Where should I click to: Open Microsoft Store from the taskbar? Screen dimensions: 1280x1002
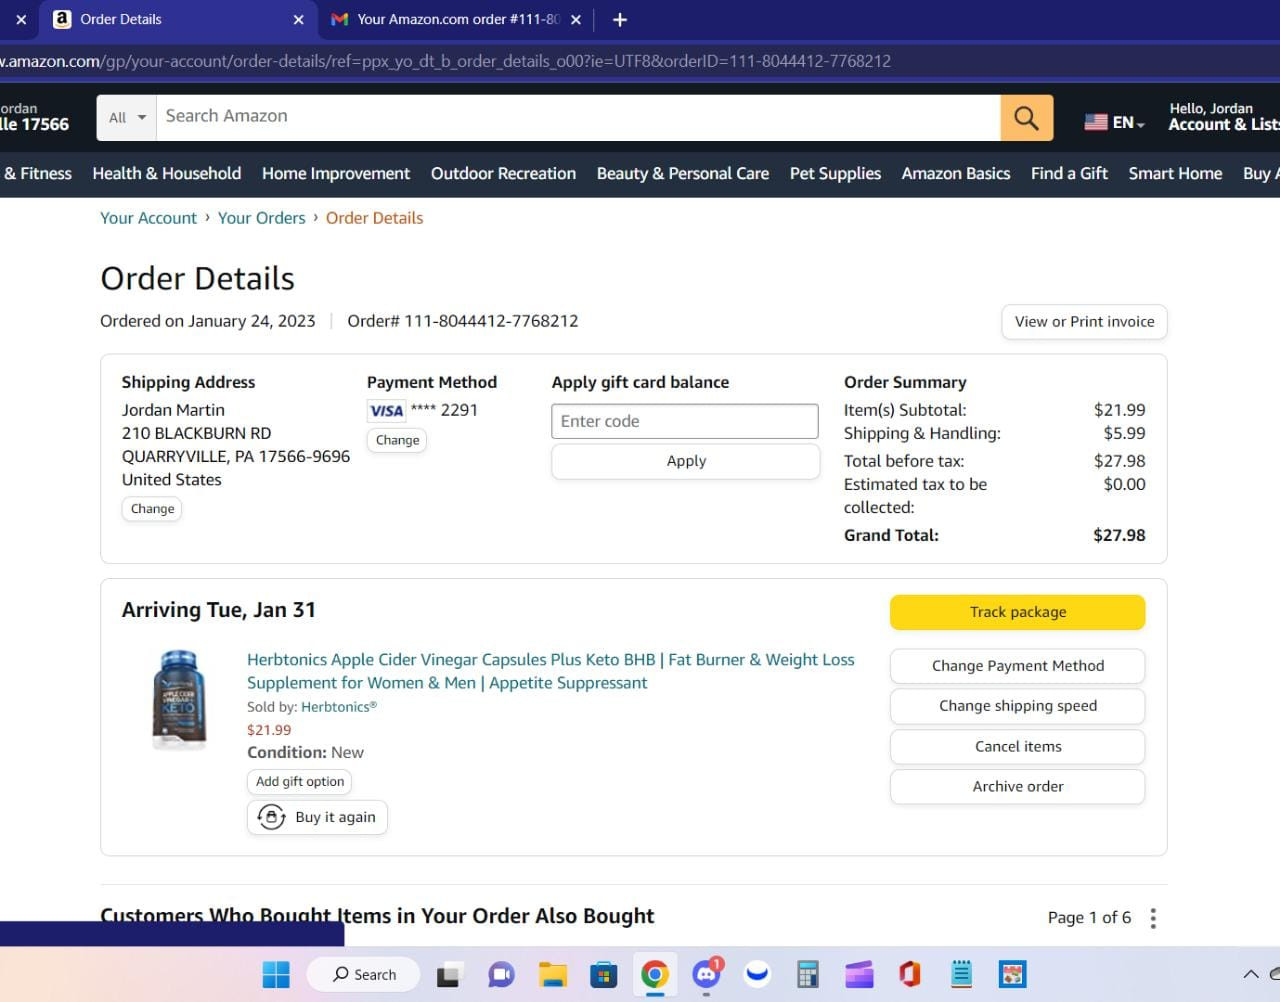603,974
